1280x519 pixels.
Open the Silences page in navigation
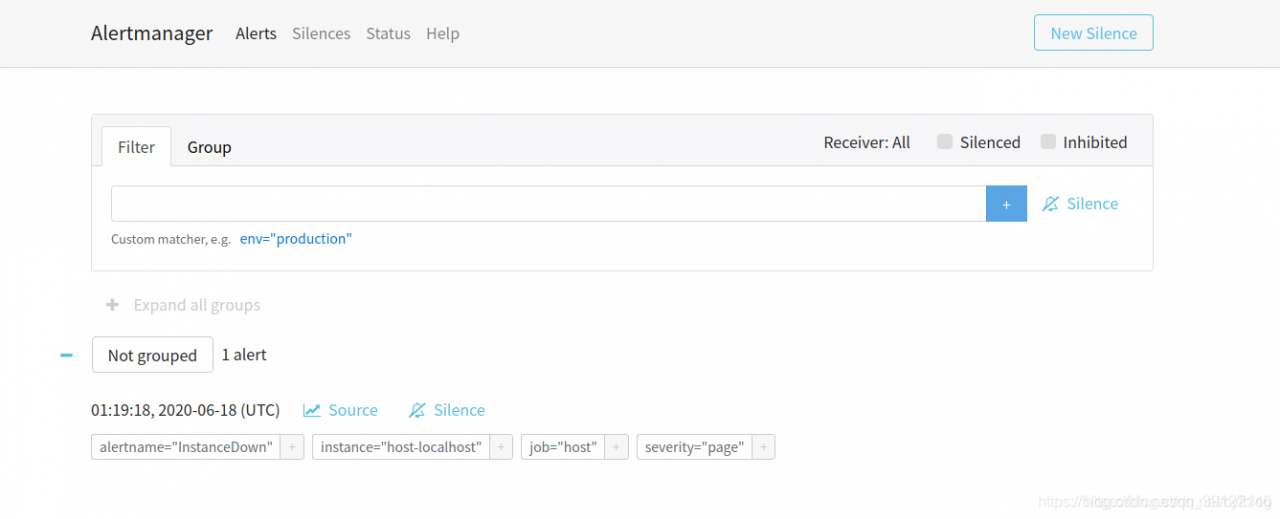click(x=321, y=33)
